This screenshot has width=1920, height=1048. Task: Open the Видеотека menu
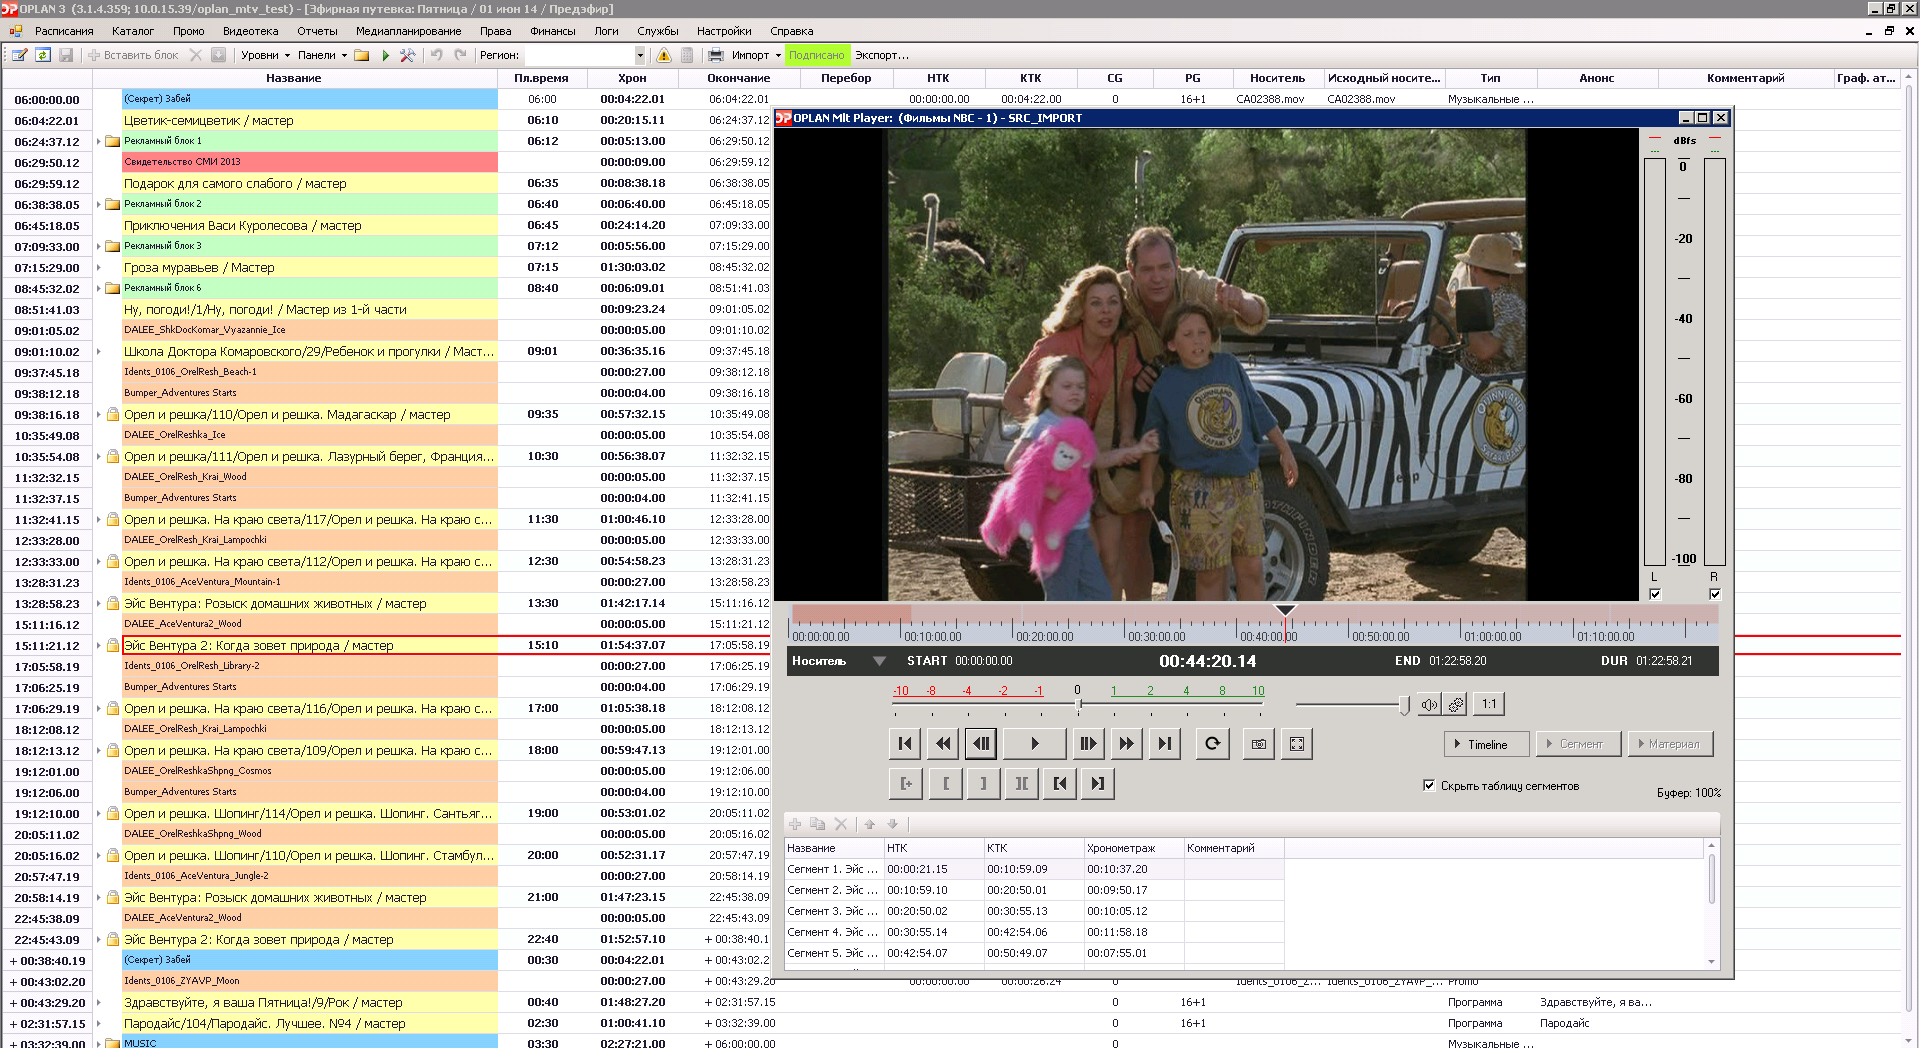click(250, 31)
